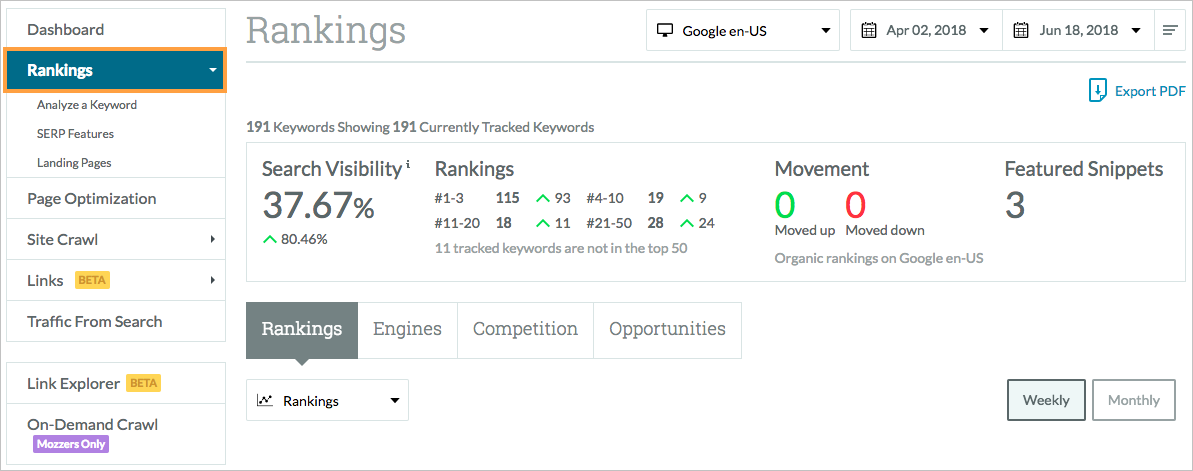This screenshot has height=471, width=1193.
Task: Open Analyze a Keyword
Action: 87,105
